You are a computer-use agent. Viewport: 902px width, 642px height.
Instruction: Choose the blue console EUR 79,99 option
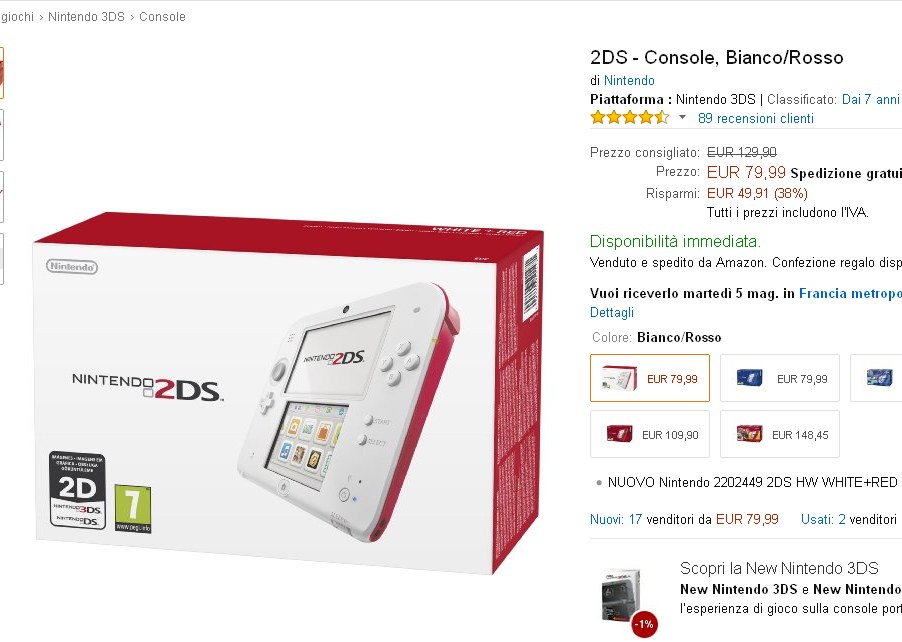(x=779, y=378)
